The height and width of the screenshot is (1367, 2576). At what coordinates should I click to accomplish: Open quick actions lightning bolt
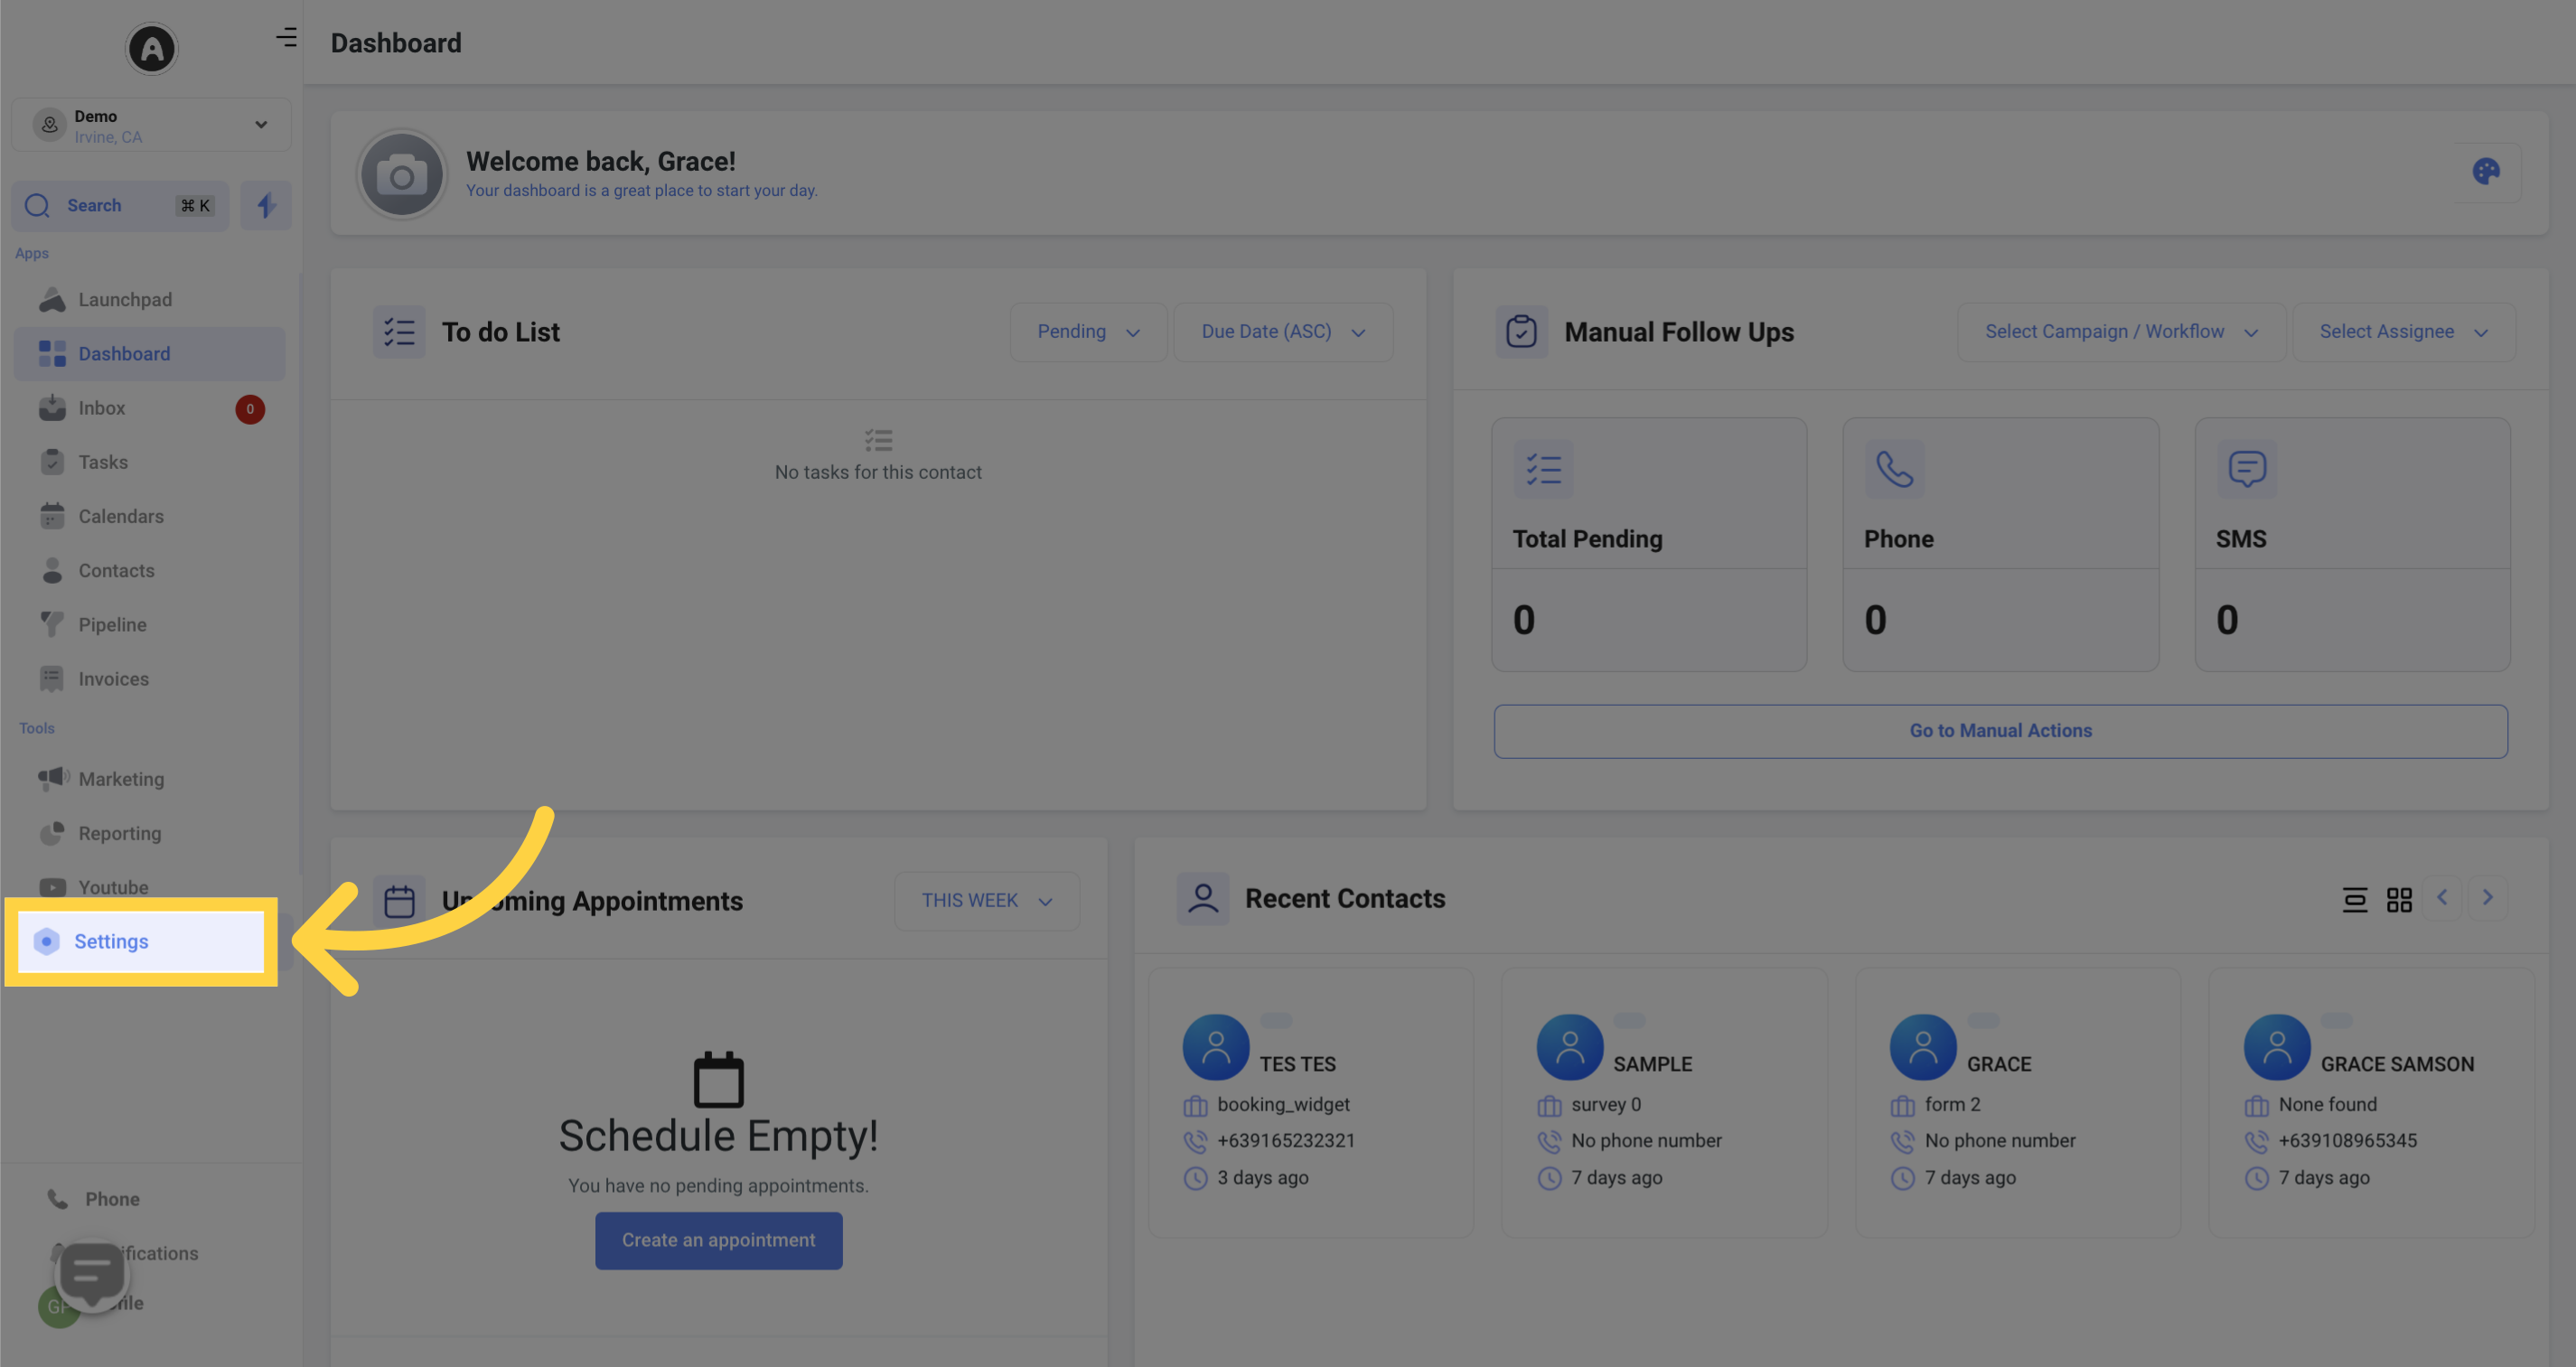tap(266, 205)
